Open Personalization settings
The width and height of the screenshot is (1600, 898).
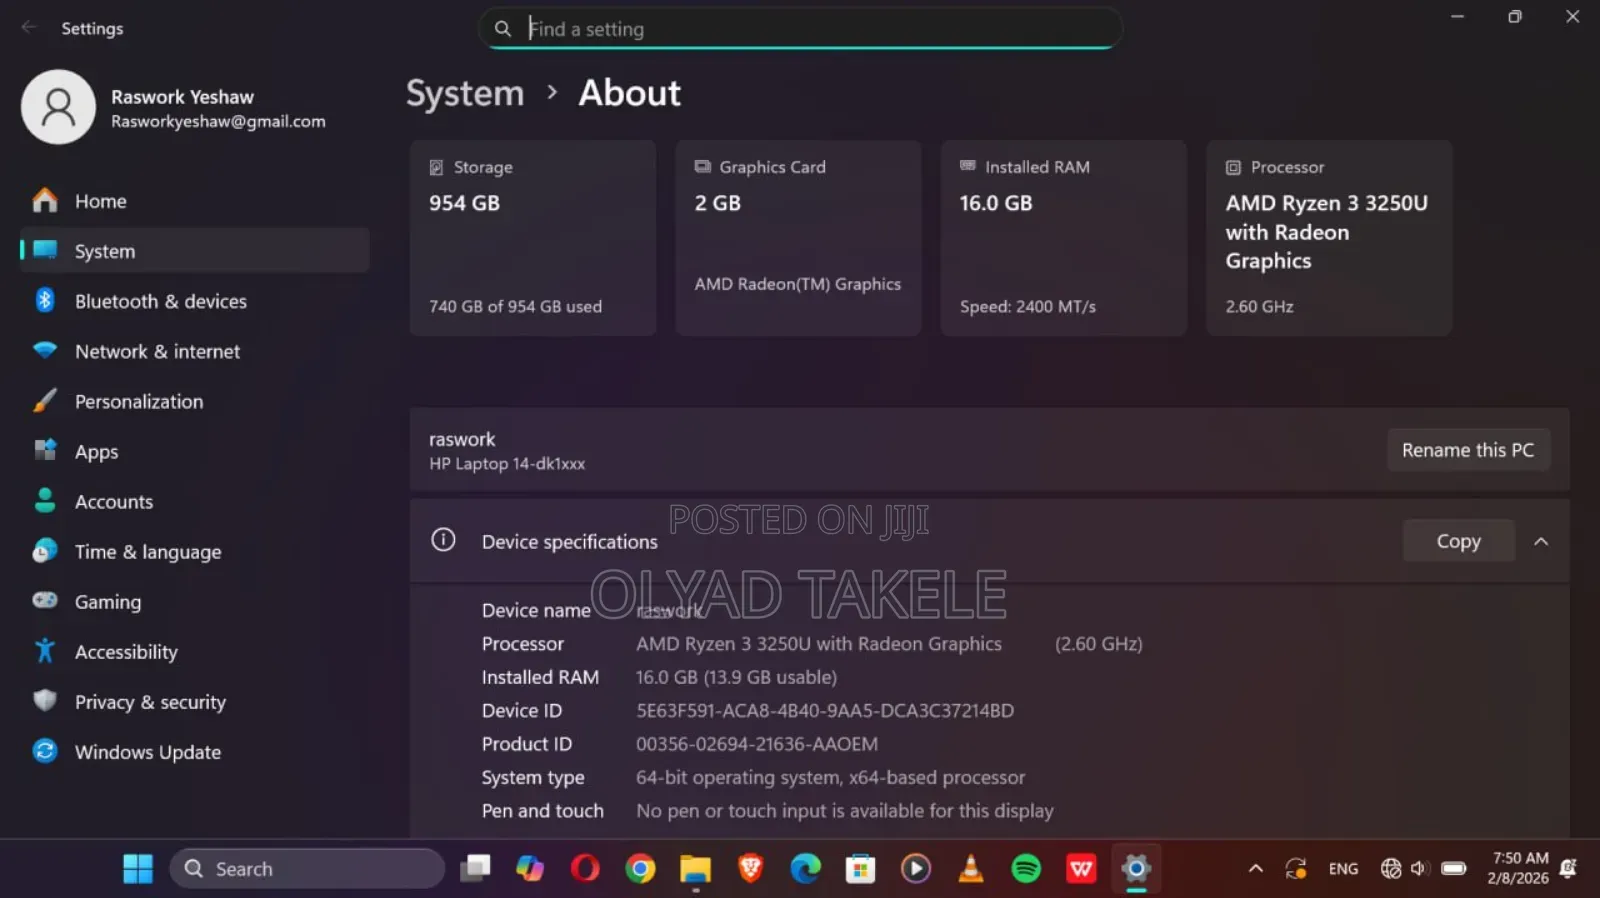(195, 401)
